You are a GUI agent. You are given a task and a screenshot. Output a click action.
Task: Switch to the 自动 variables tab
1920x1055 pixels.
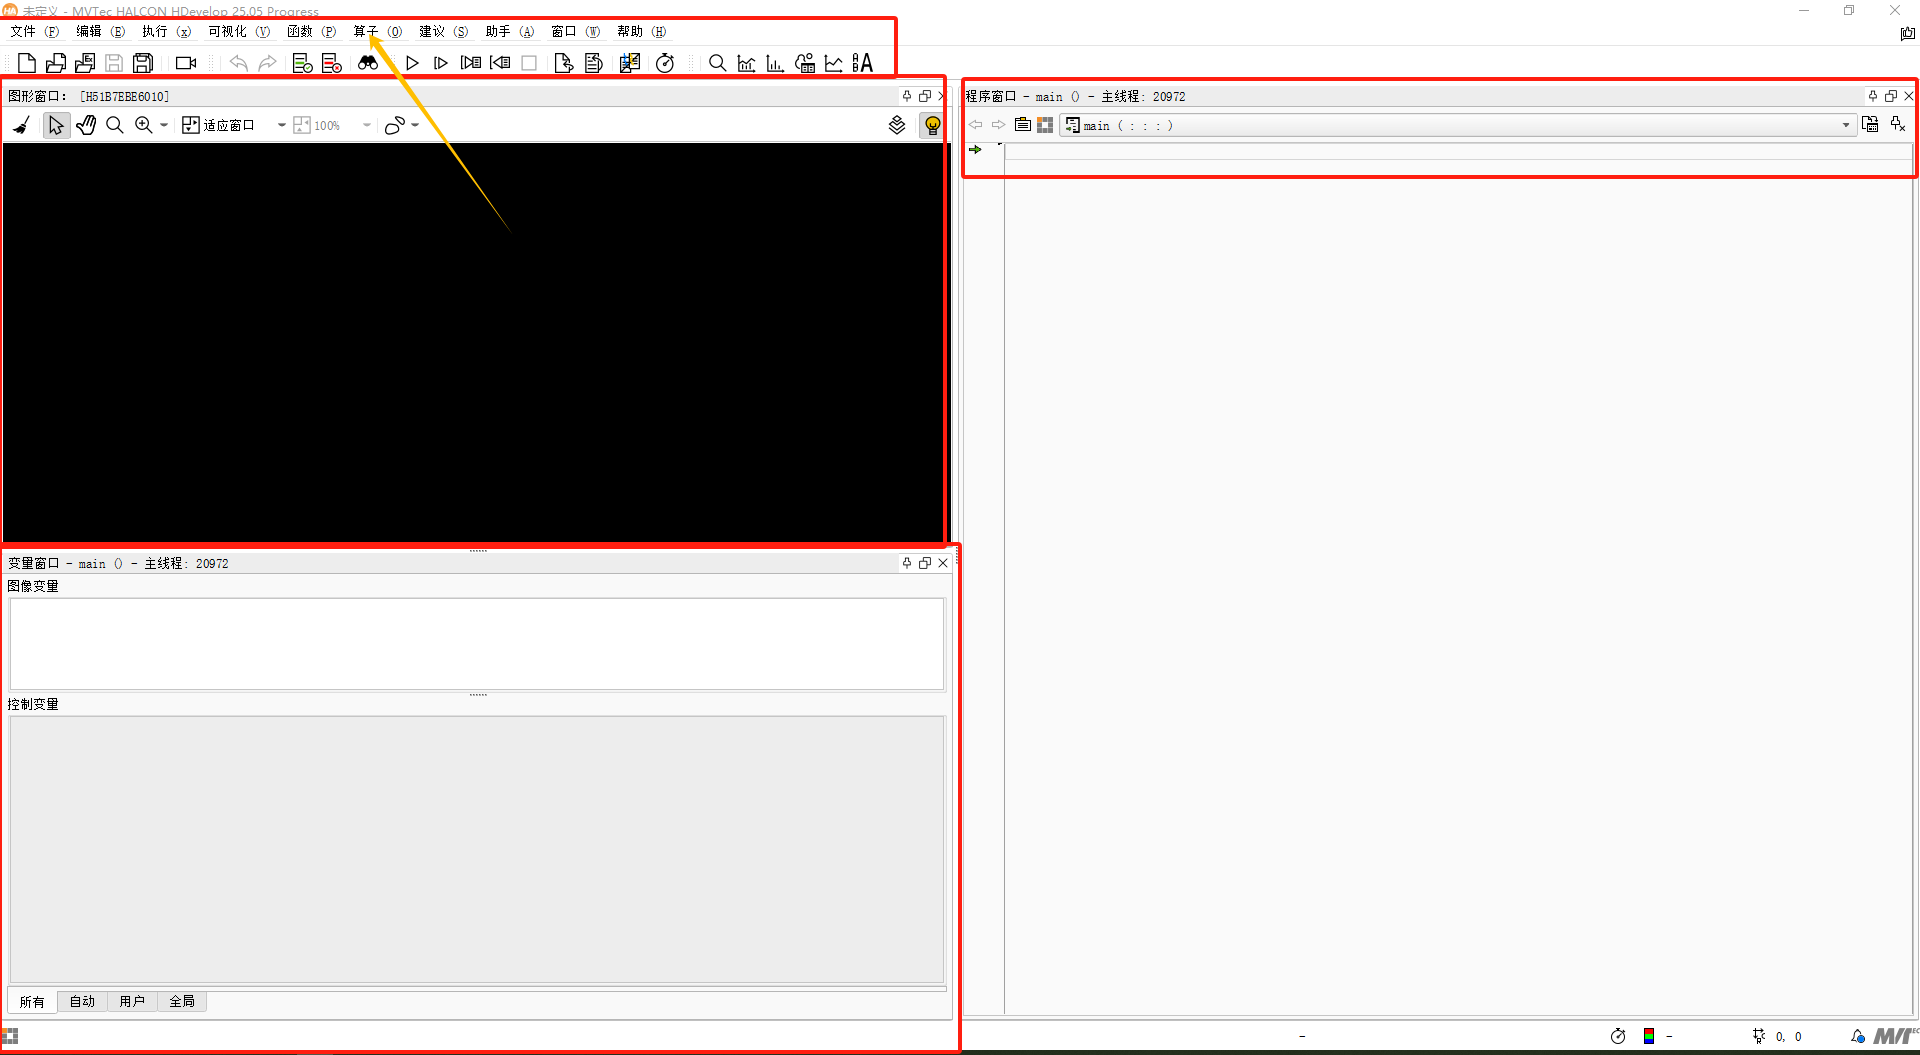tap(82, 1001)
